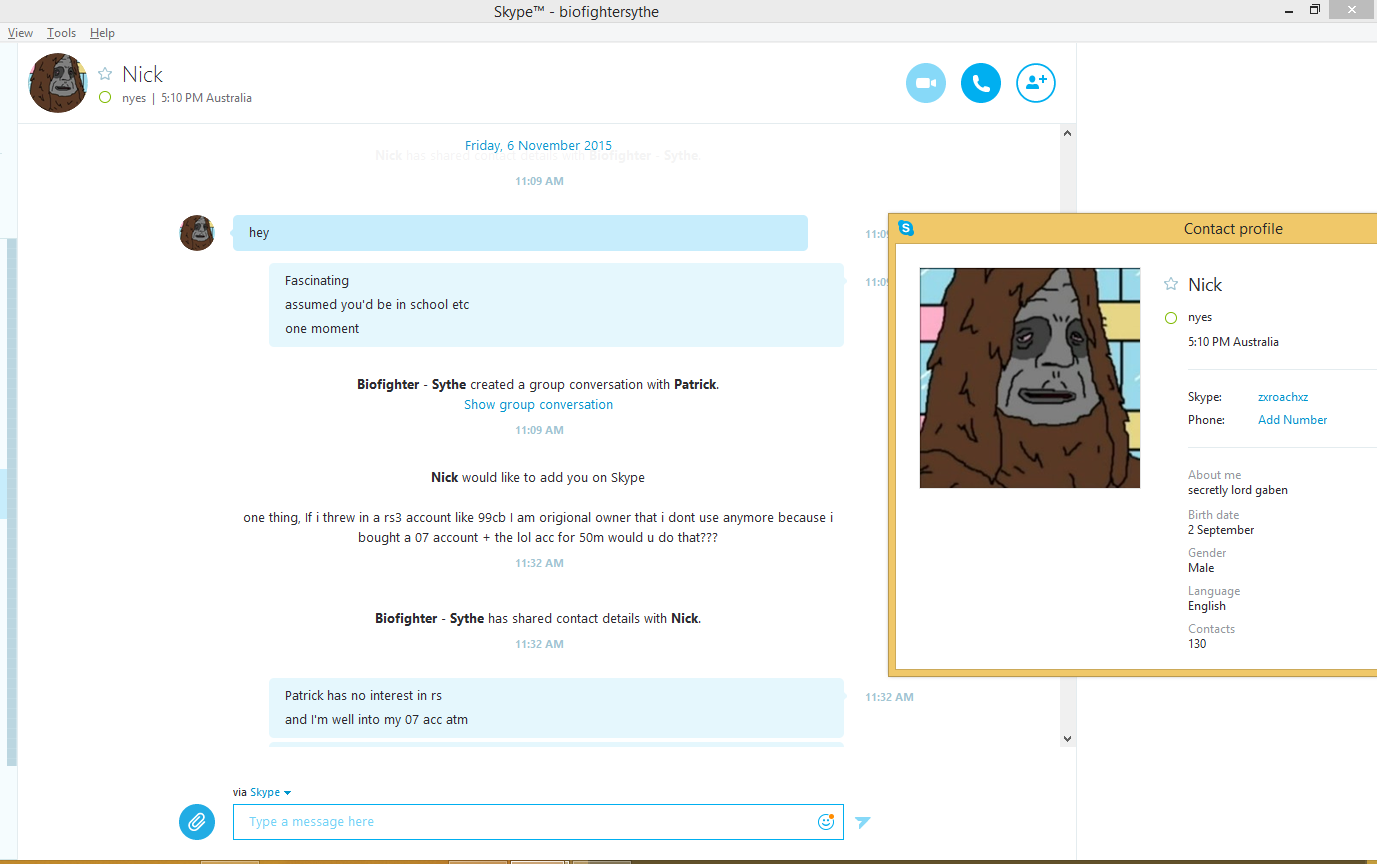Click the 'Friday, 6 November 2015' date header

tap(538, 146)
